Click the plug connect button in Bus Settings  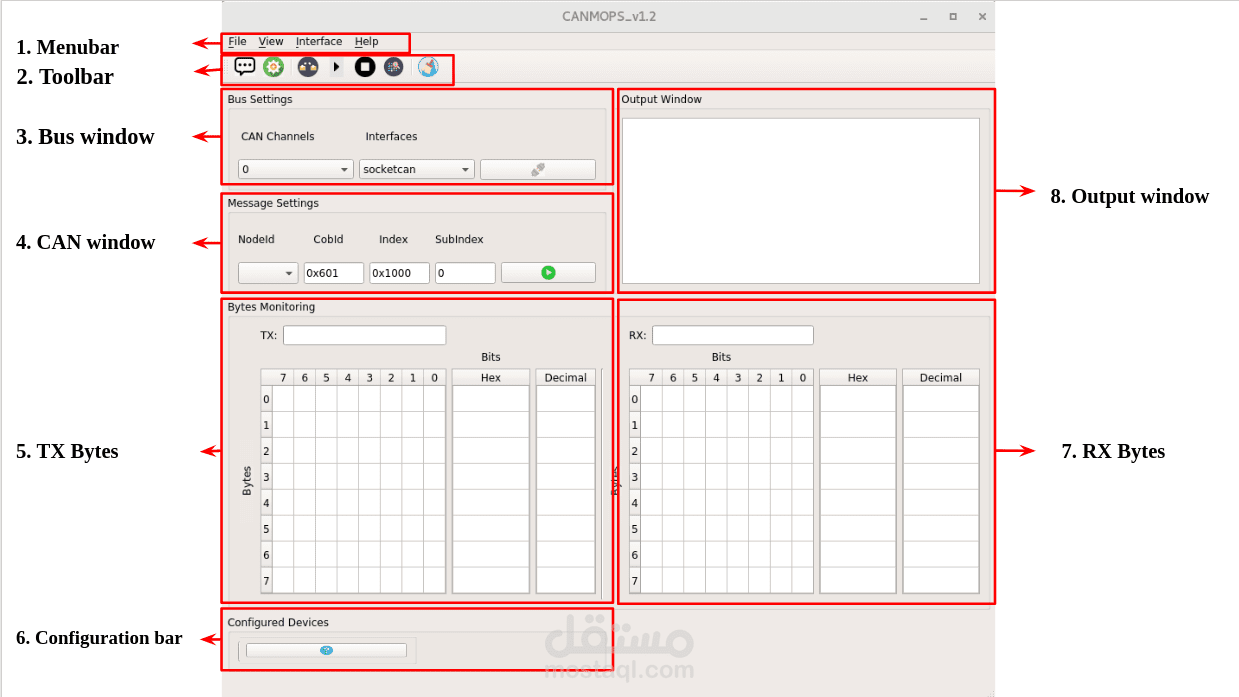tap(538, 169)
